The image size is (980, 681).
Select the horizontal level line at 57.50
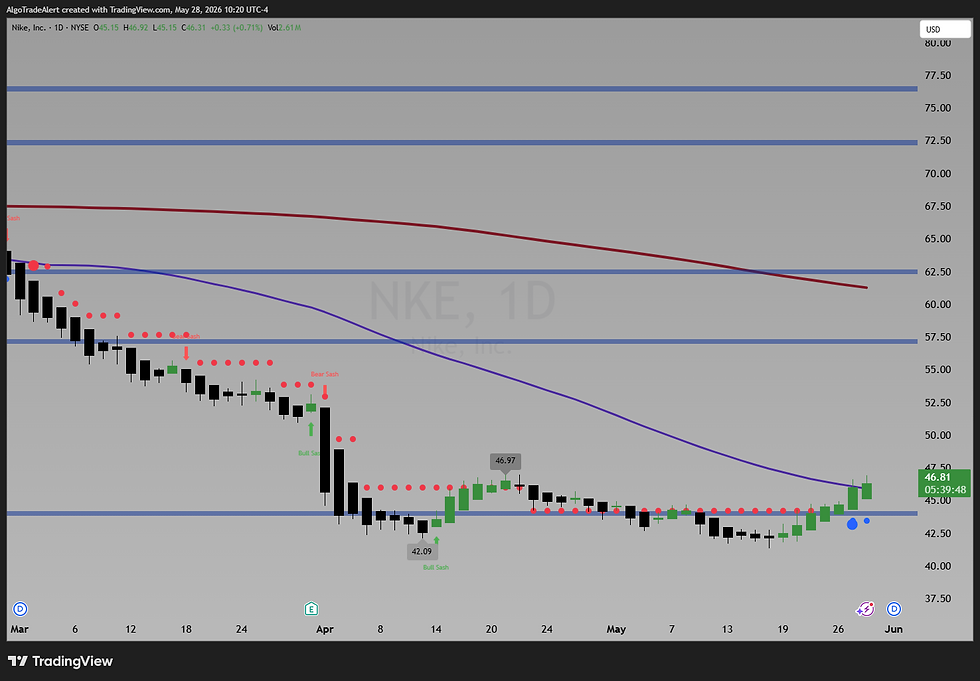(x=462, y=341)
